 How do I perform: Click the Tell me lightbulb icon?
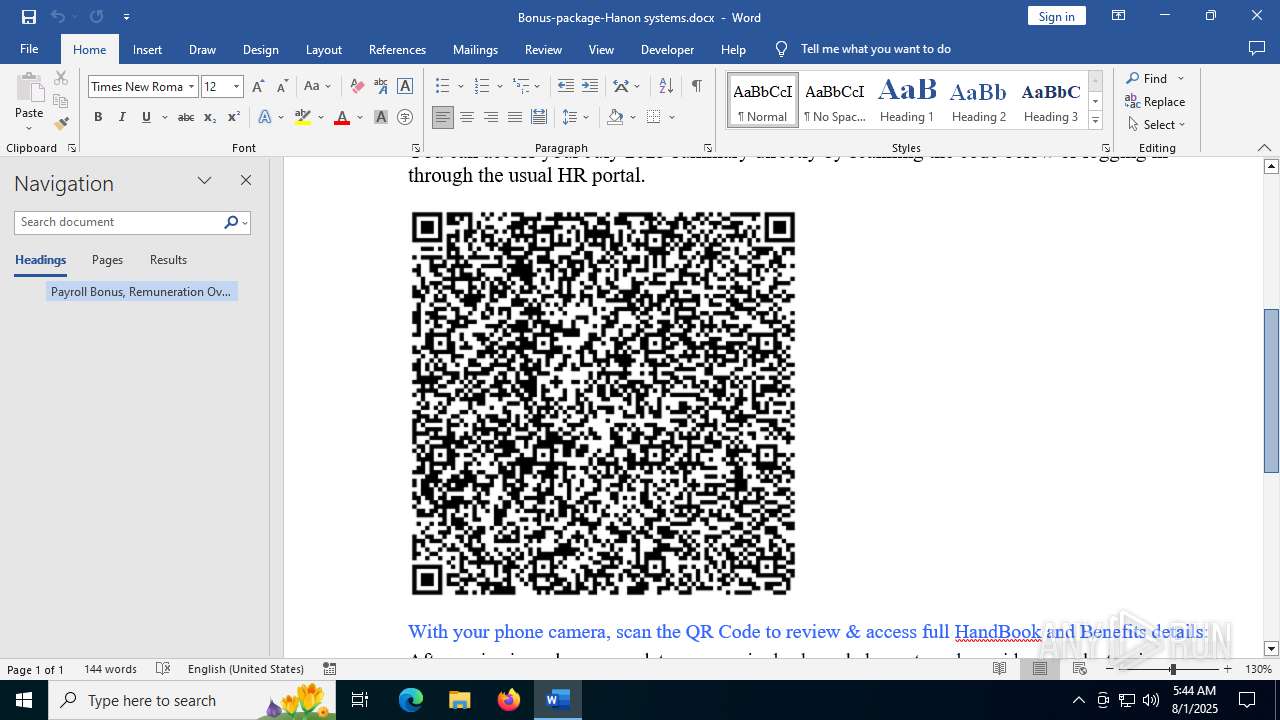point(782,49)
